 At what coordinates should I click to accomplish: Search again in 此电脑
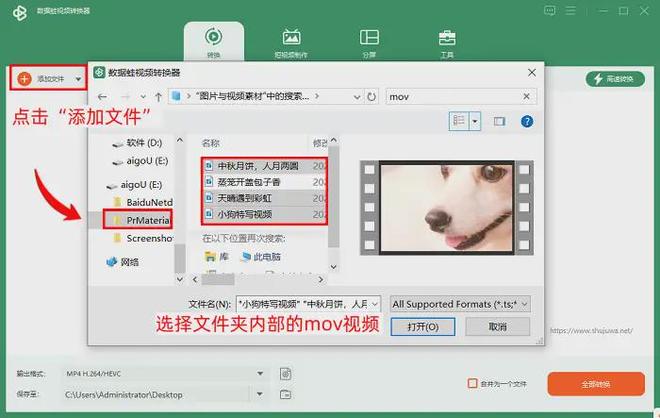click(261, 257)
